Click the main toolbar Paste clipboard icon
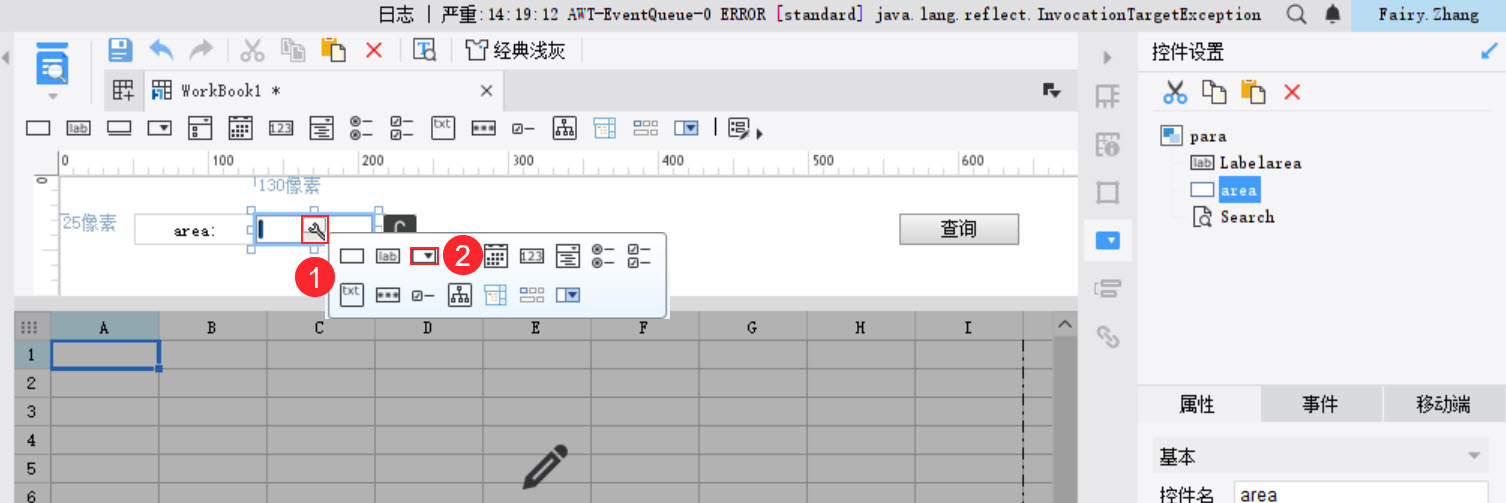The width and height of the screenshot is (1506, 503). point(333,50)
